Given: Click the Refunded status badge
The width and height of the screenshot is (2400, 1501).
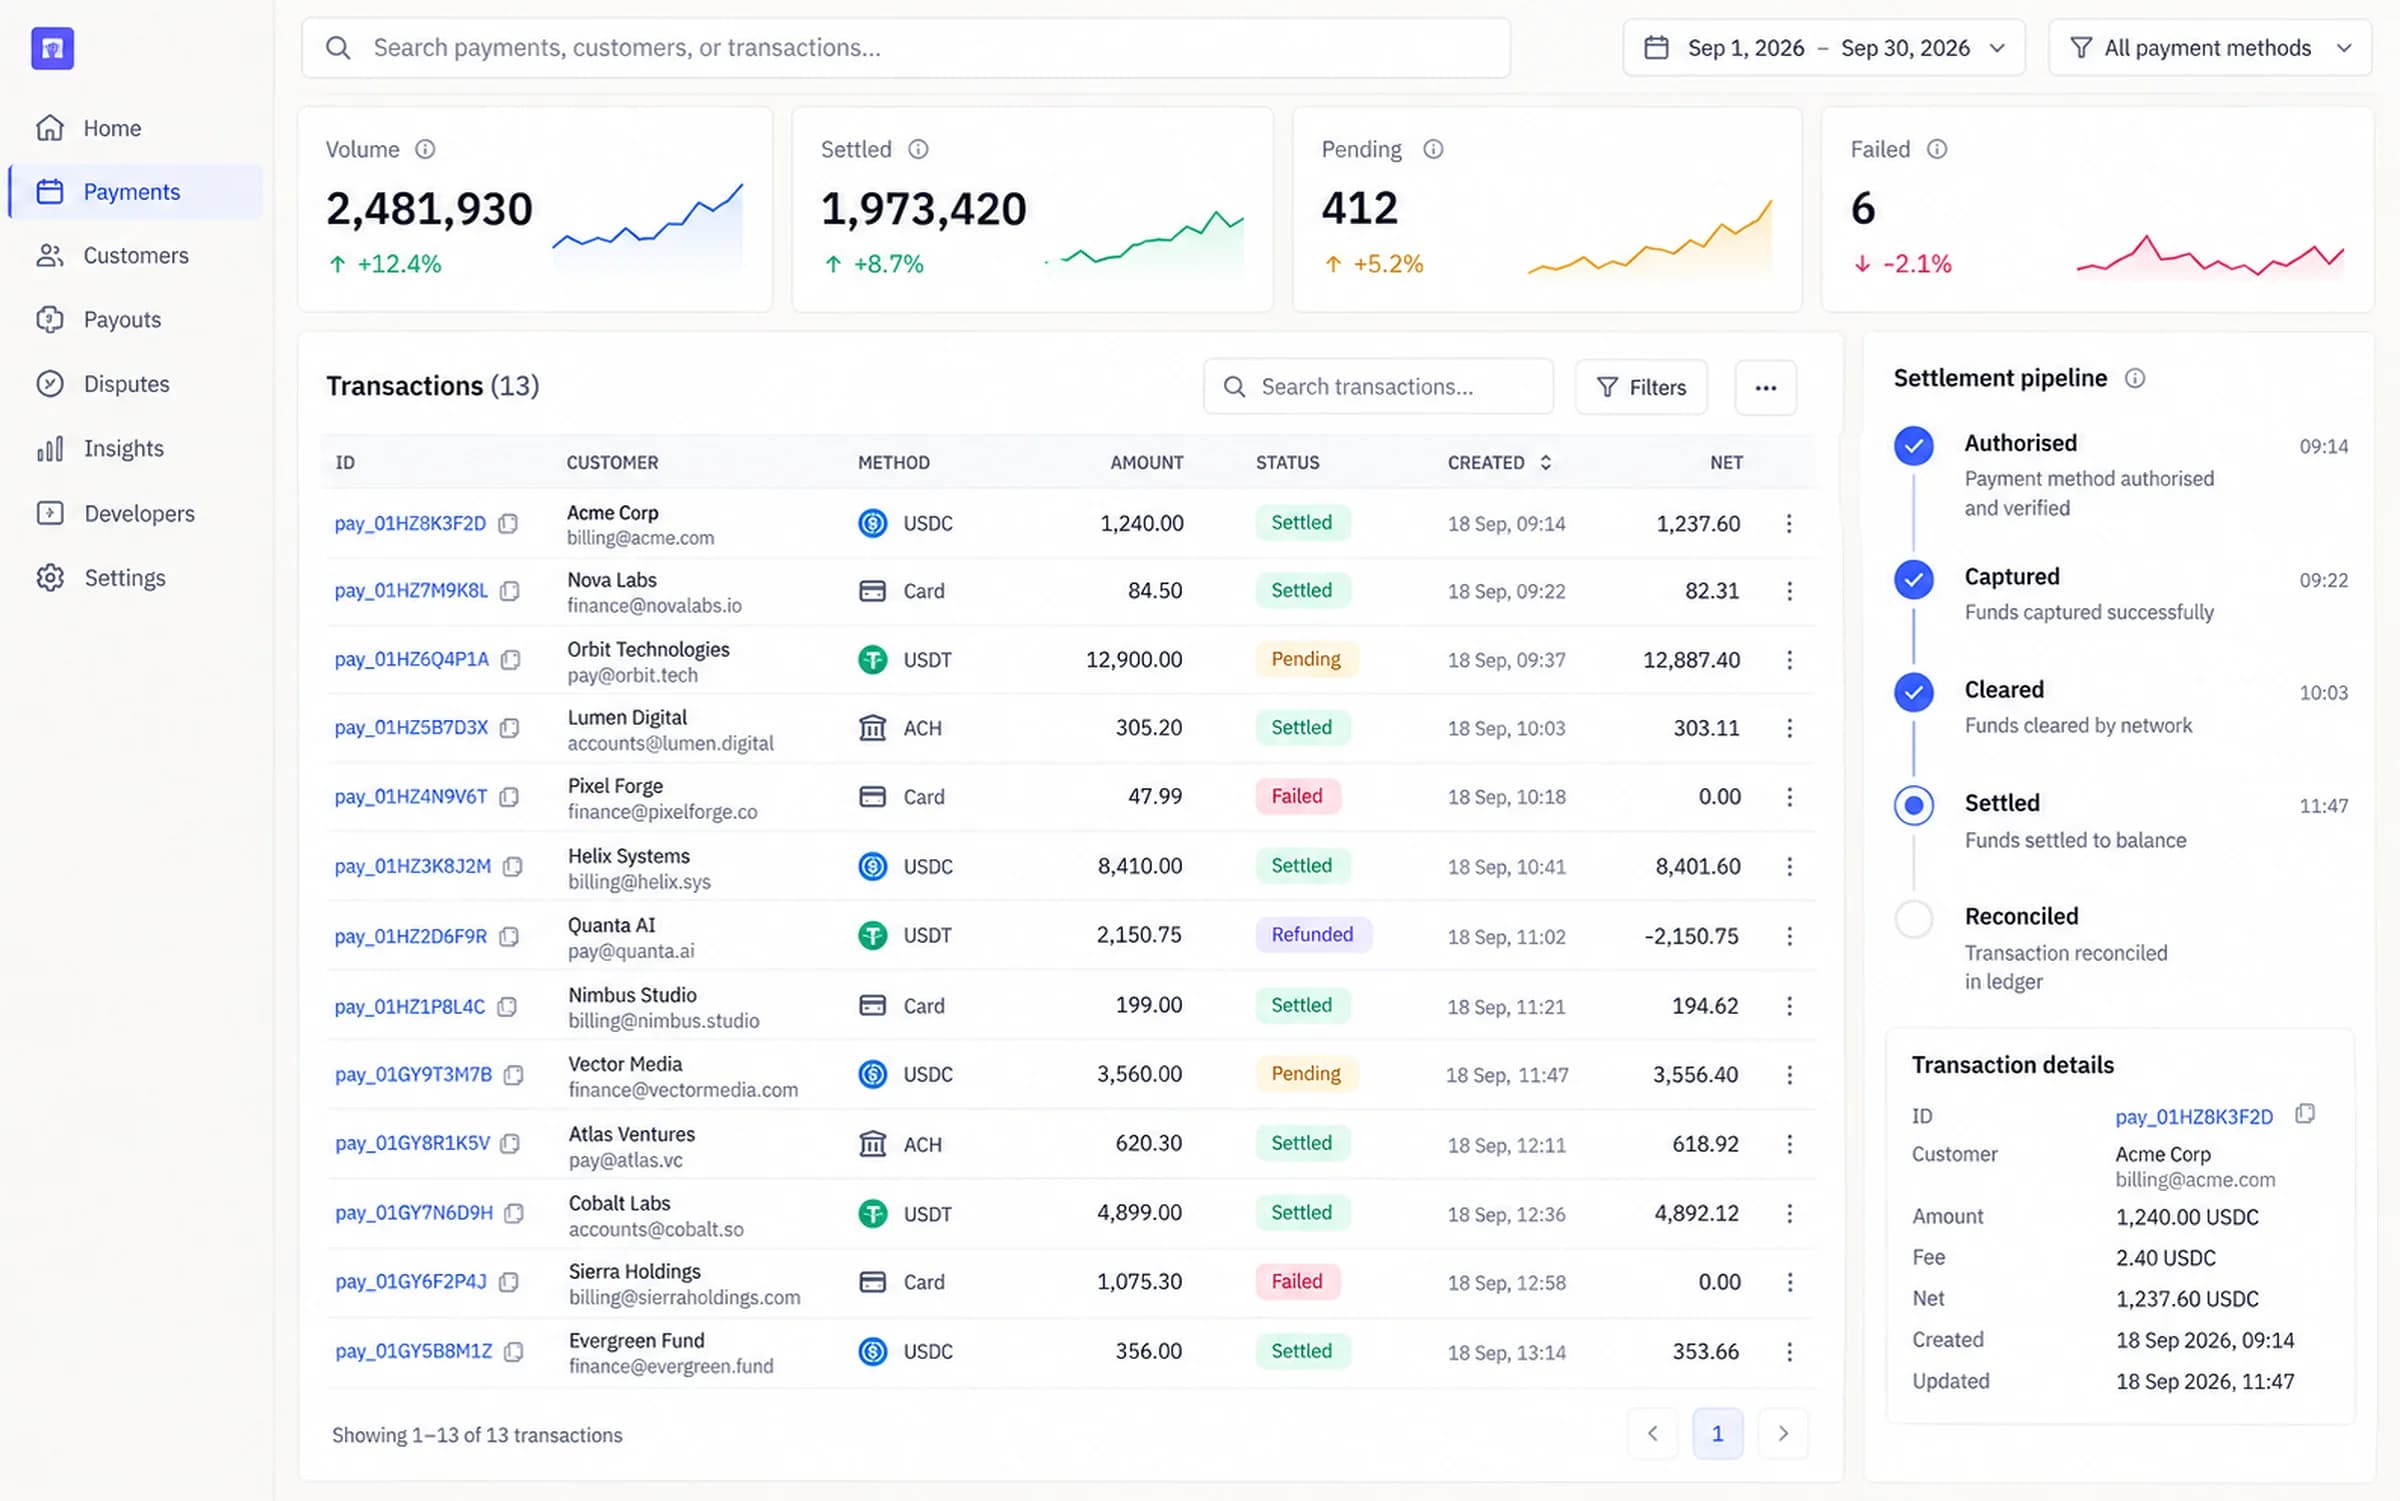Looking at the screenshot, I should coord(1313,935).
